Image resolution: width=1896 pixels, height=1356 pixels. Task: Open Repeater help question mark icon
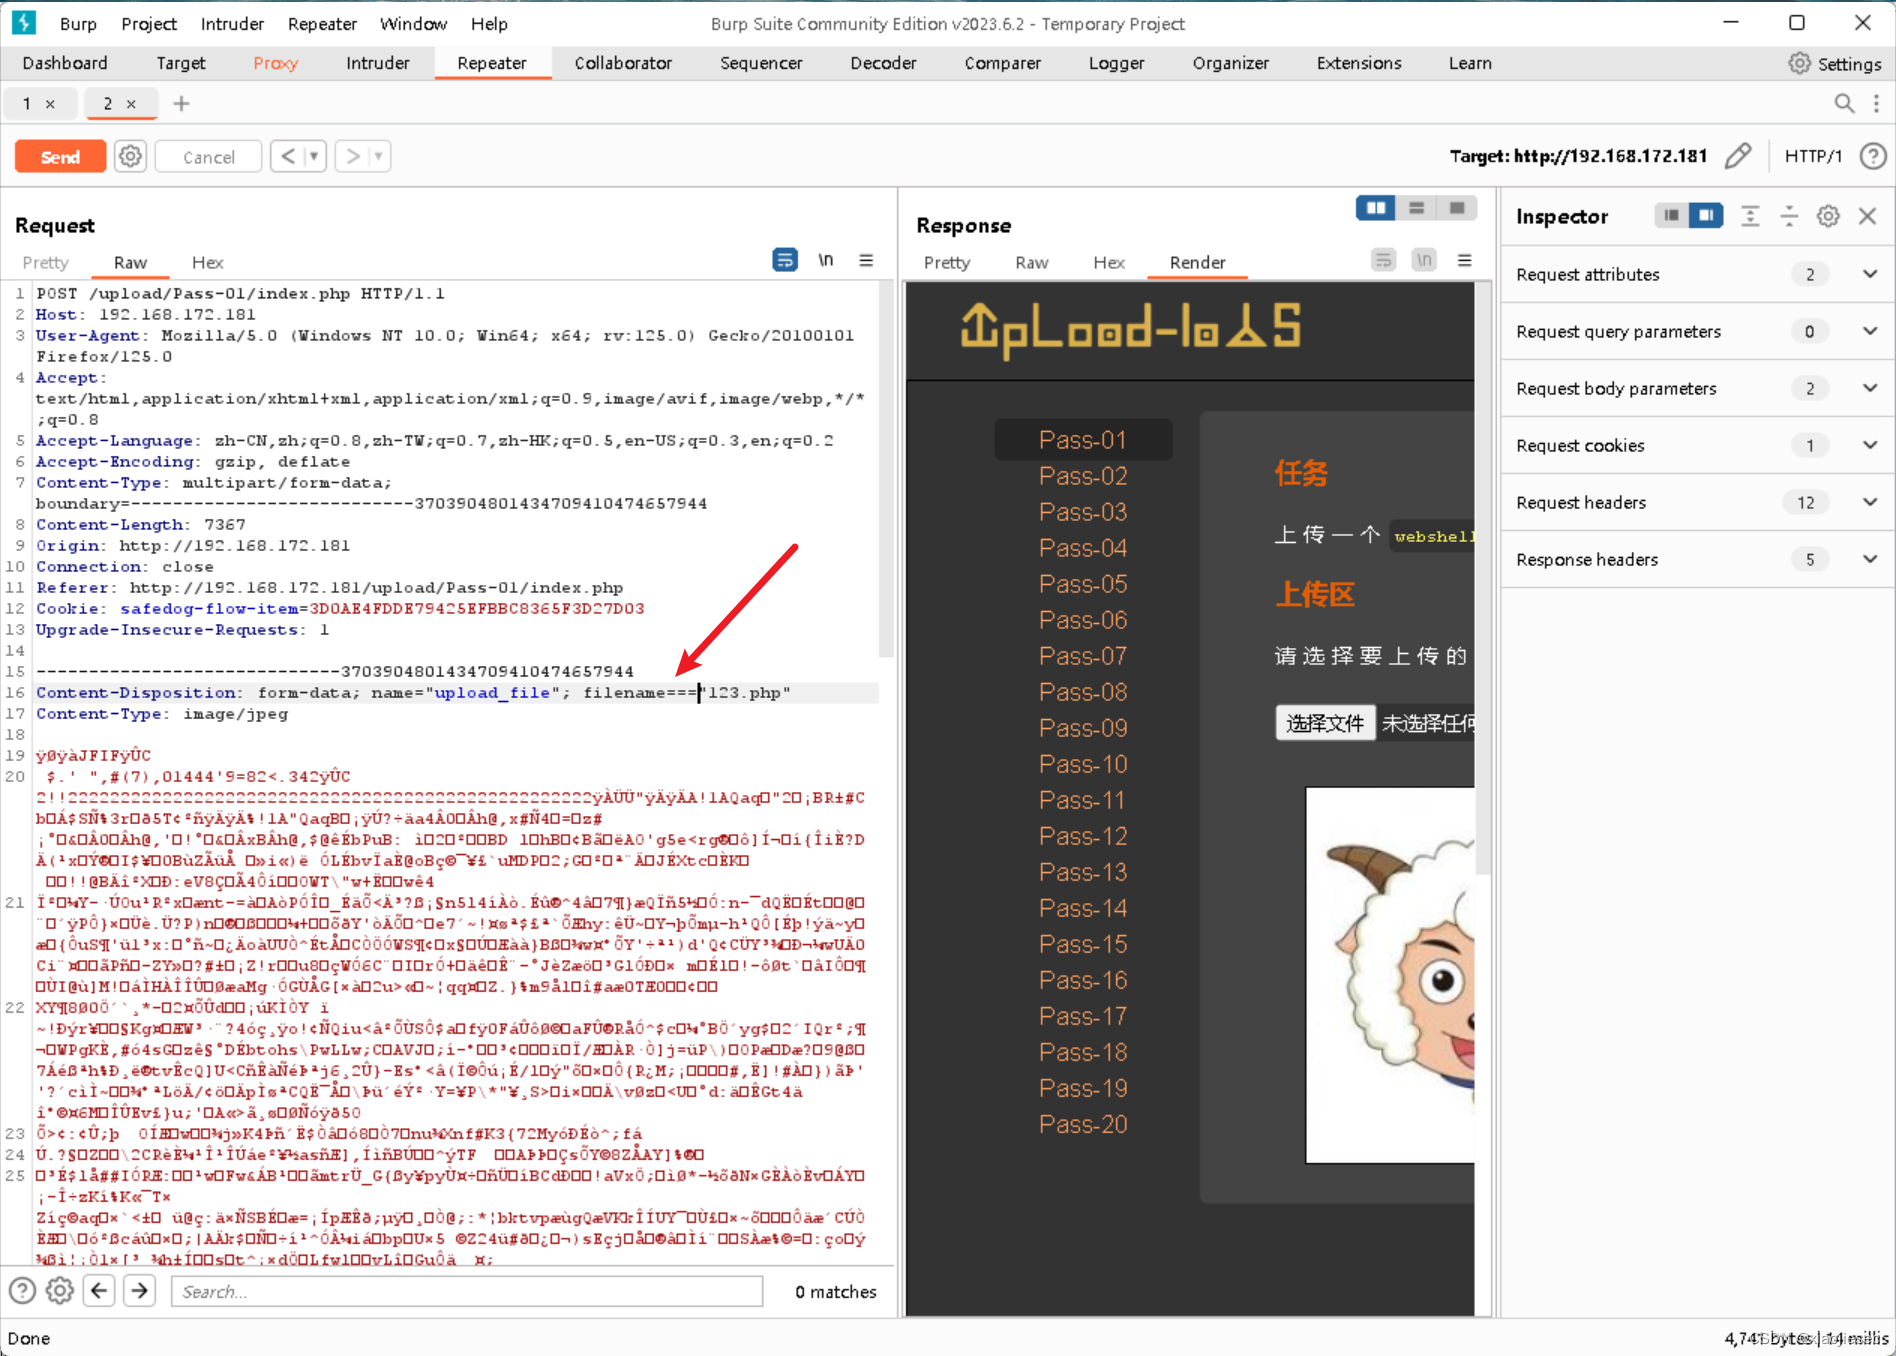1873,156
